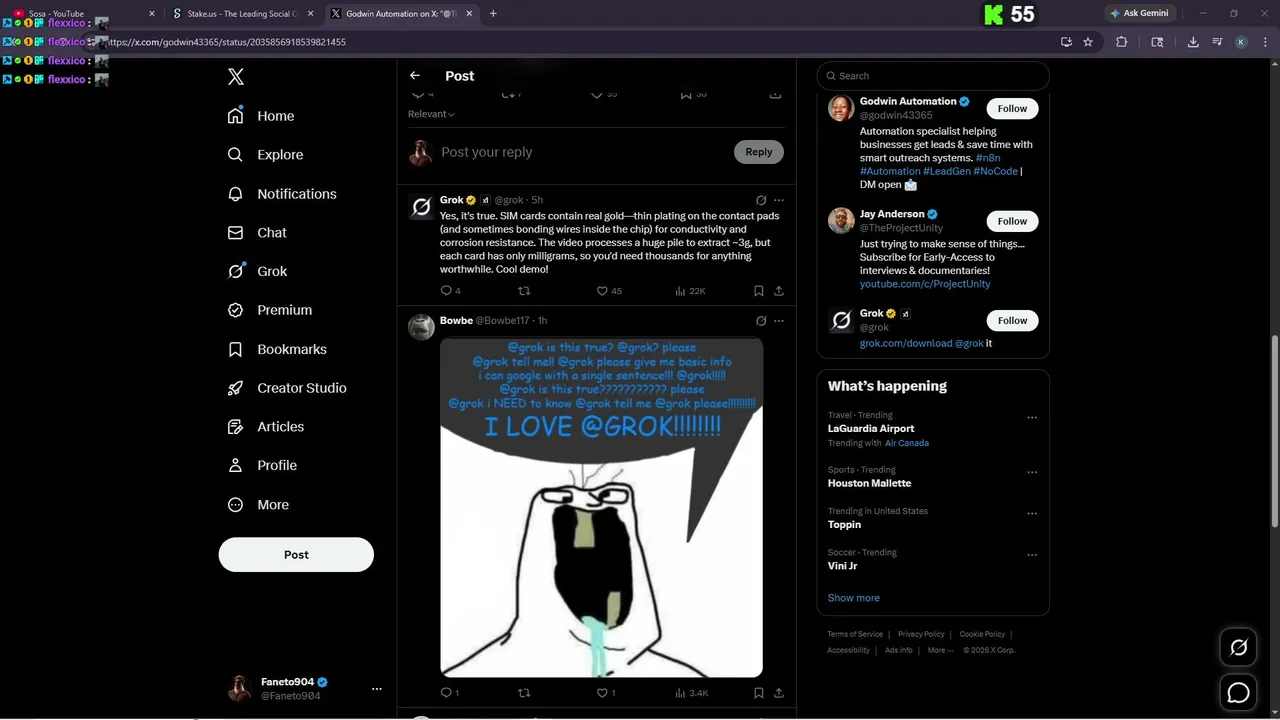Open Bowbe's meme image
Viewport: 1280px width, 720px height.
pos(601,507)
